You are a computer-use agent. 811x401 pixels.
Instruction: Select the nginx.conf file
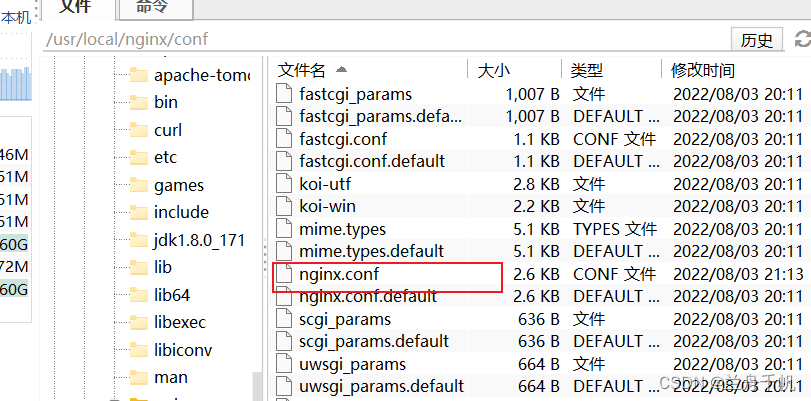339,274
